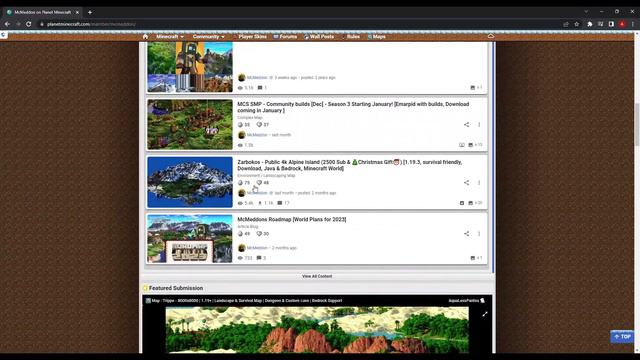Open the Maps section
640x360 pixels.
click(376, 37)
